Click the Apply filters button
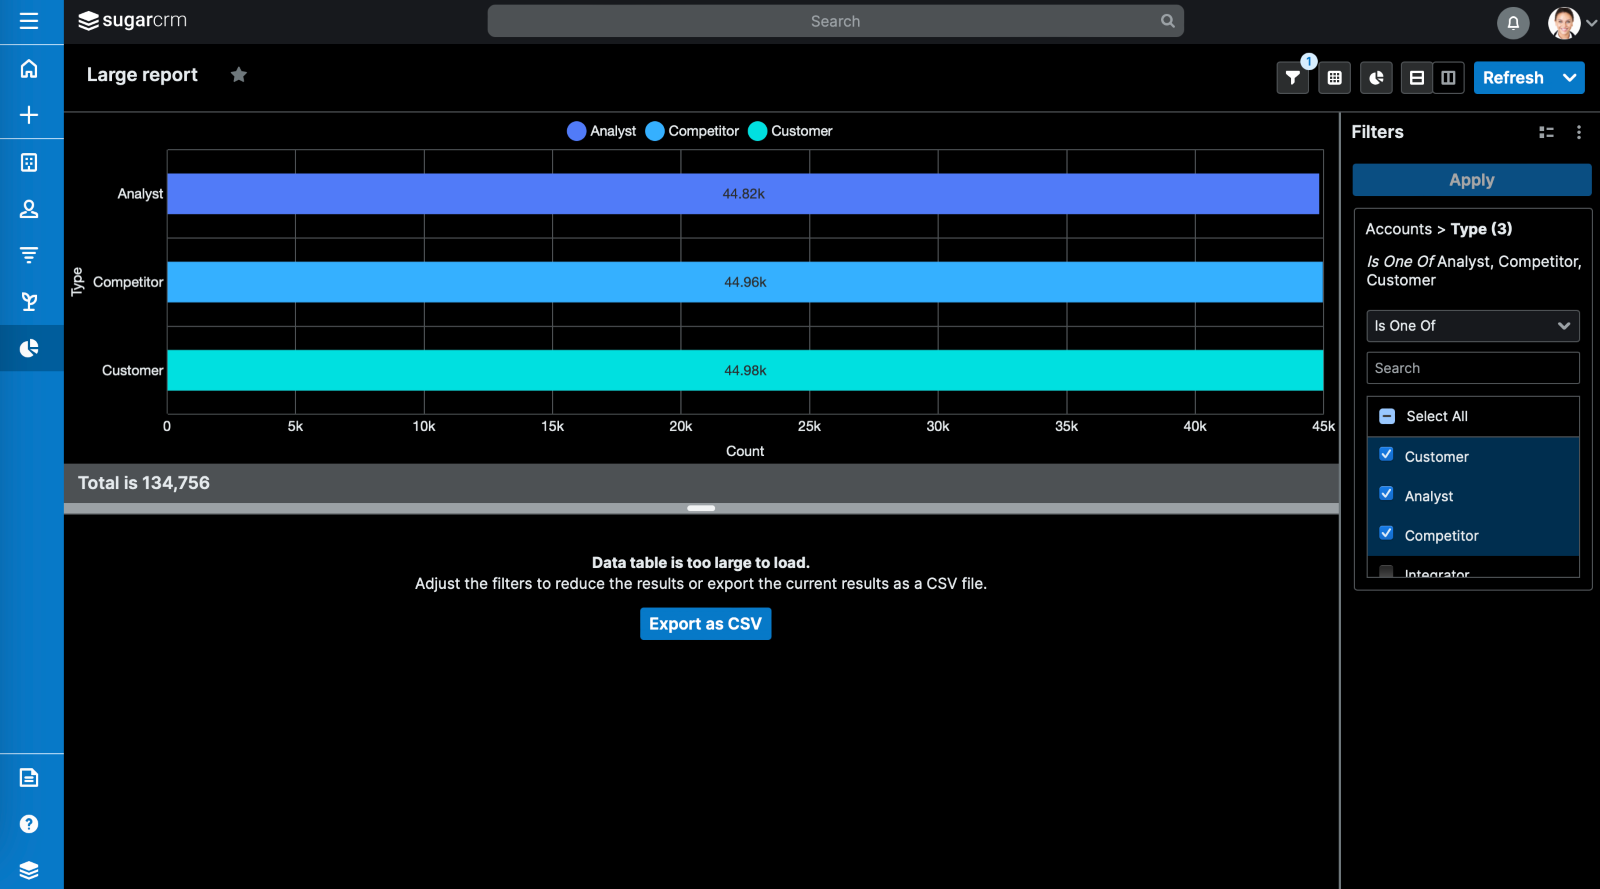The height and width of the screenshot is (889, 1600). click(x=1471, y=180)
